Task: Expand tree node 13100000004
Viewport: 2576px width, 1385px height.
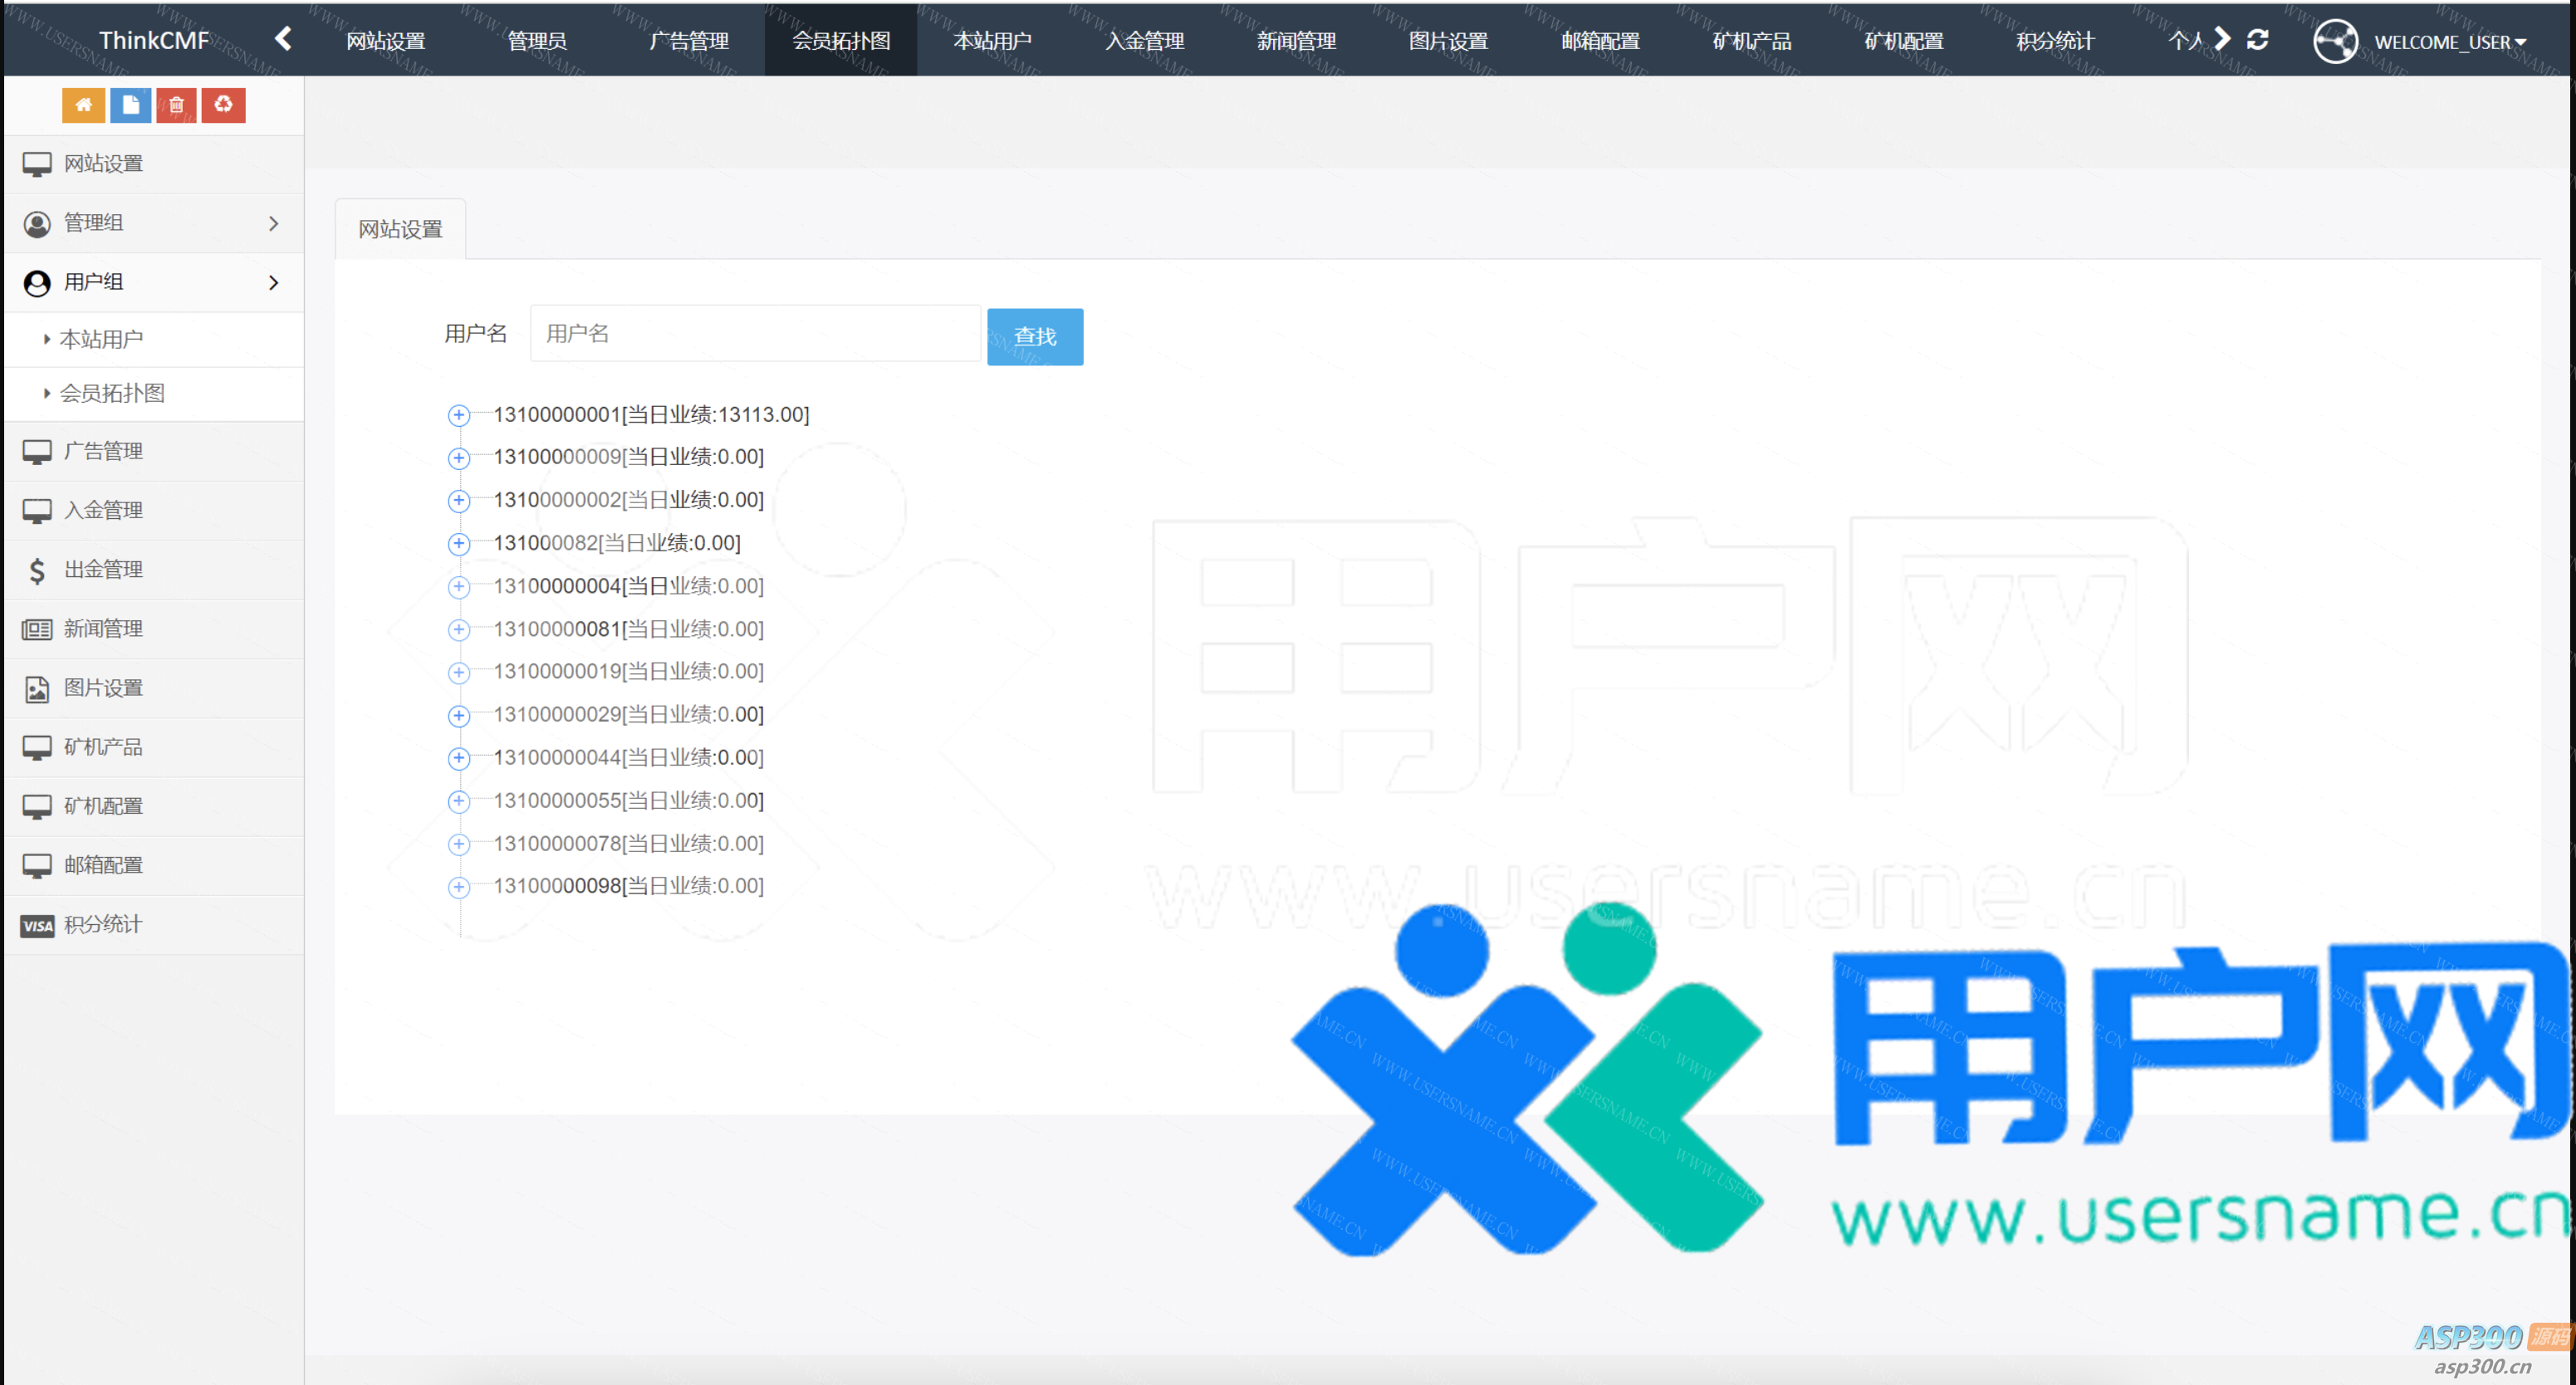Action: coord(458,587)
